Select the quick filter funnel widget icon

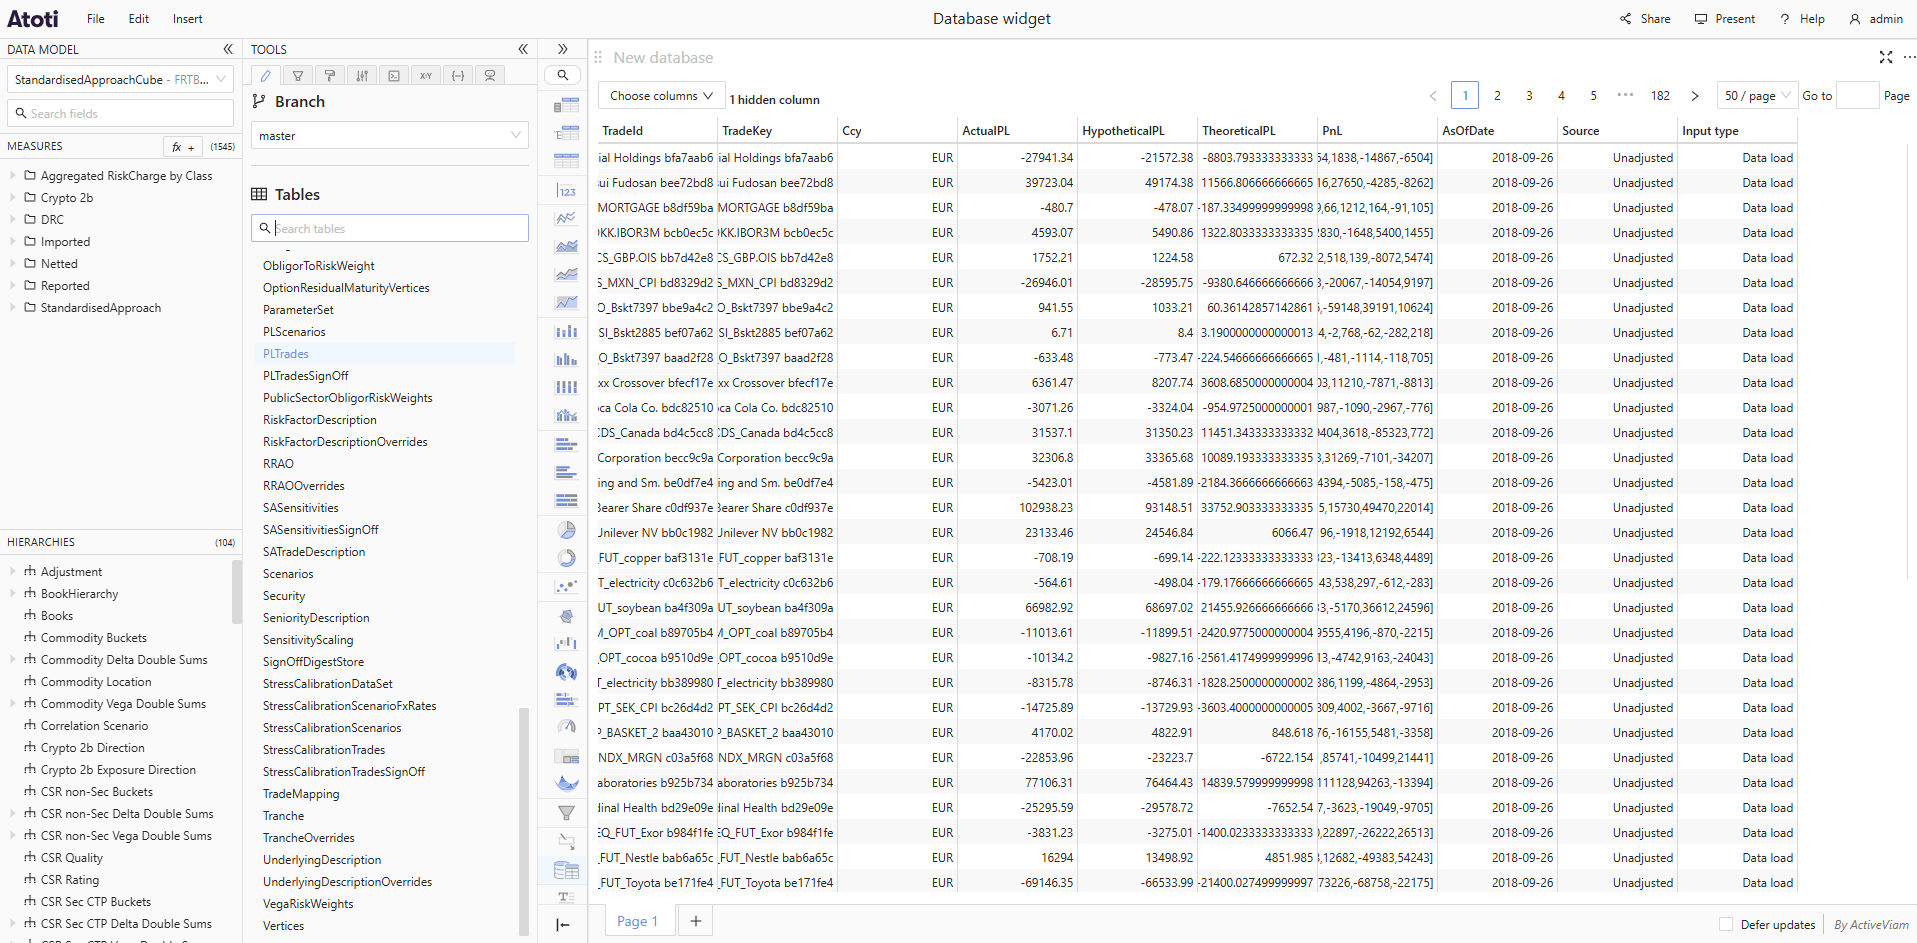[566, 813]
